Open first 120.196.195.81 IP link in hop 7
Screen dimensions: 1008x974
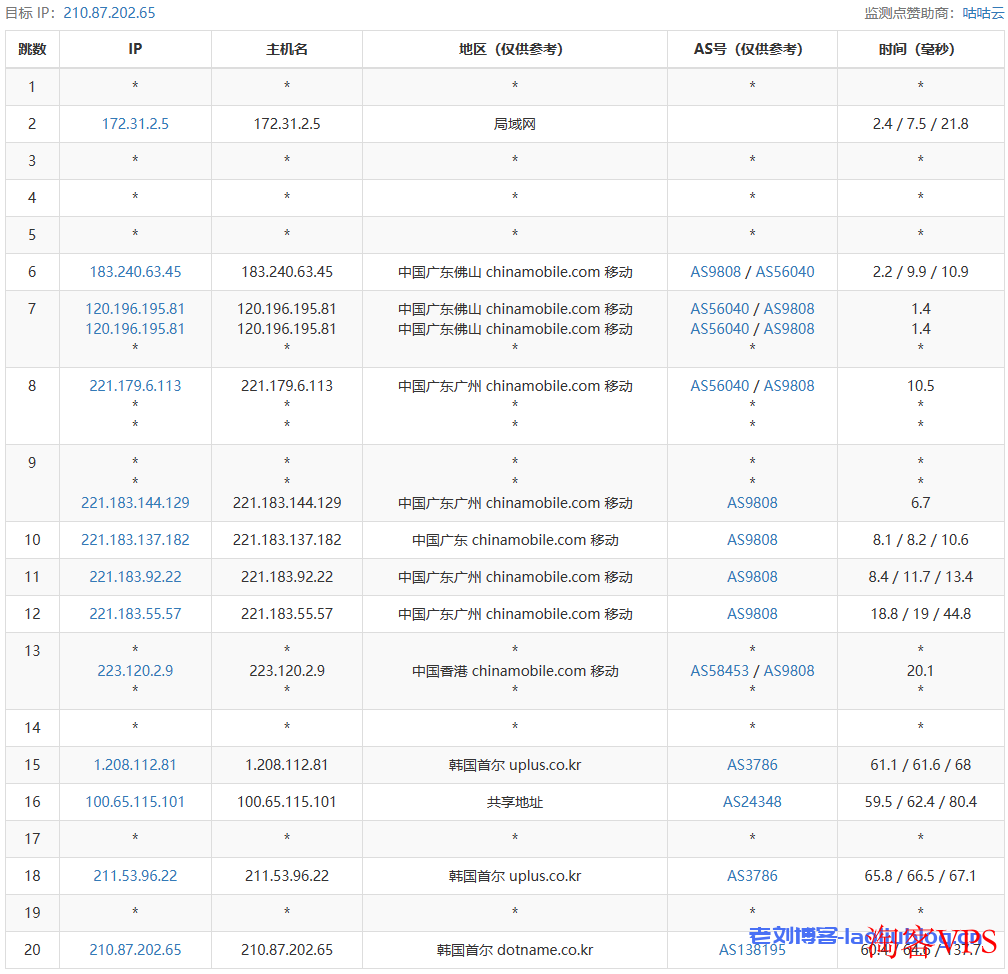(x=135, y=309)
